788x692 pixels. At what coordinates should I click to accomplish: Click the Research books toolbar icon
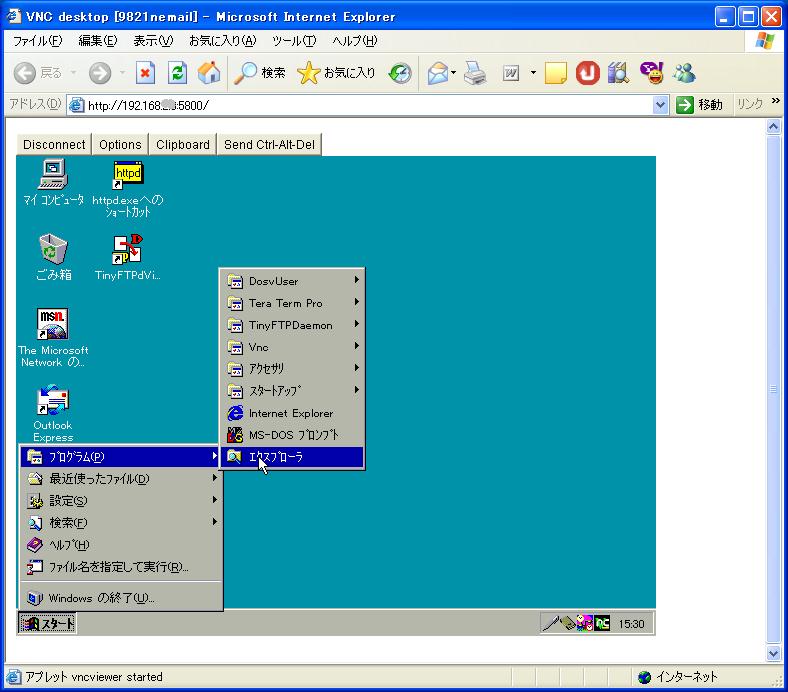[619, 73]
